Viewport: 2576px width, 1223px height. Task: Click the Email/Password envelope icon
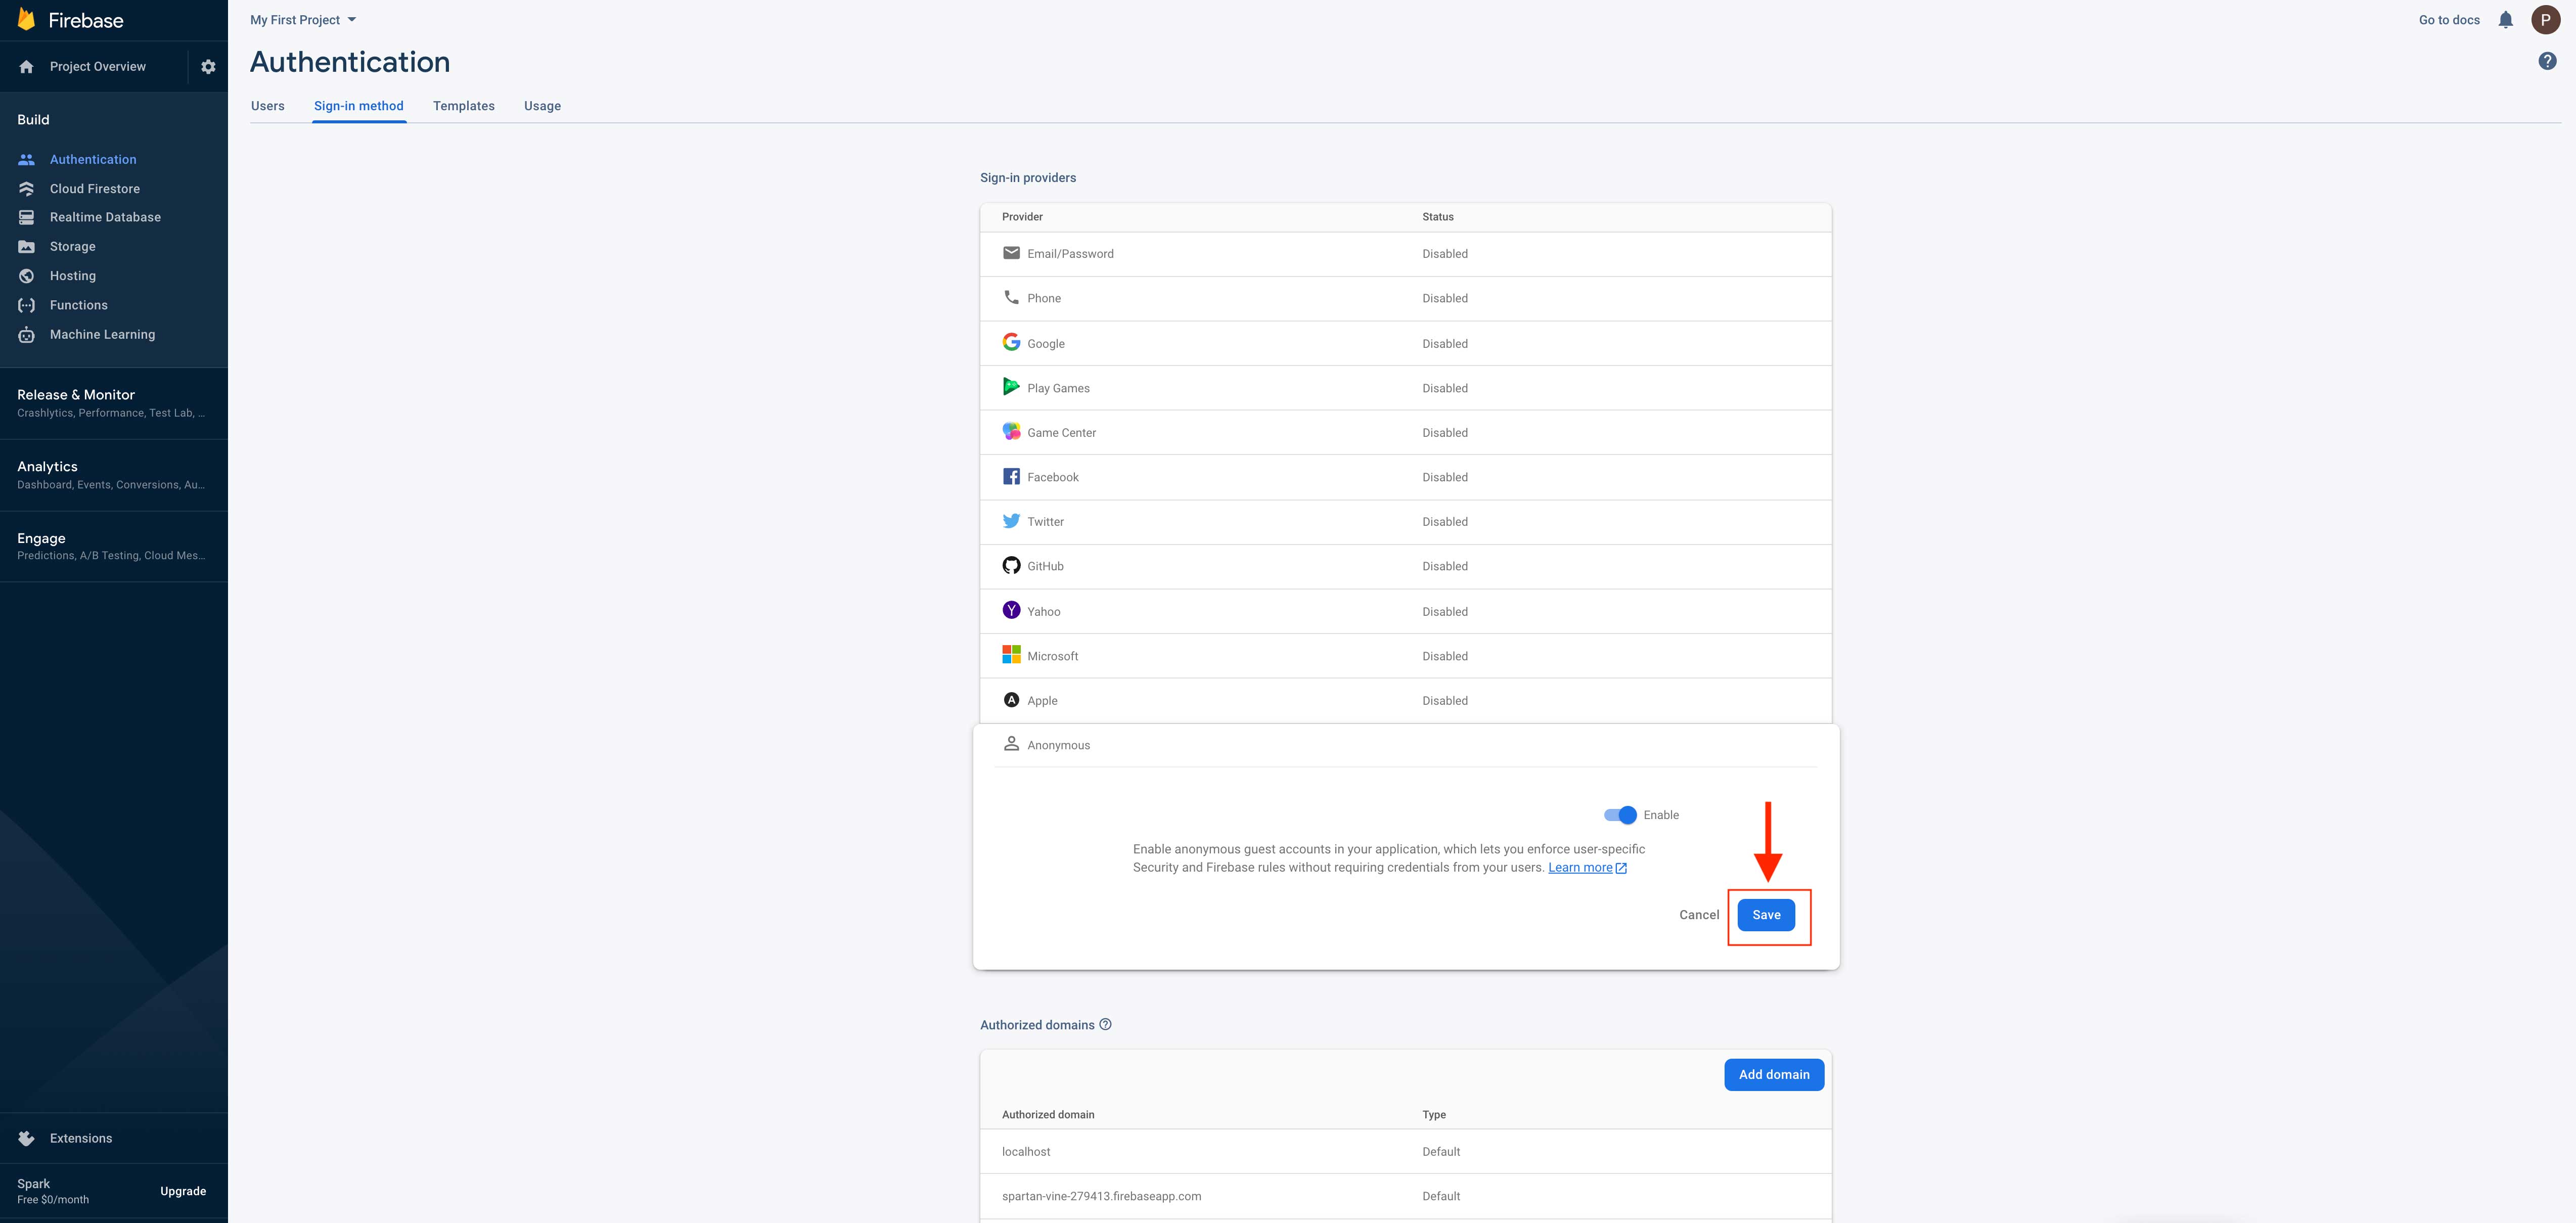click(1011, 253)
